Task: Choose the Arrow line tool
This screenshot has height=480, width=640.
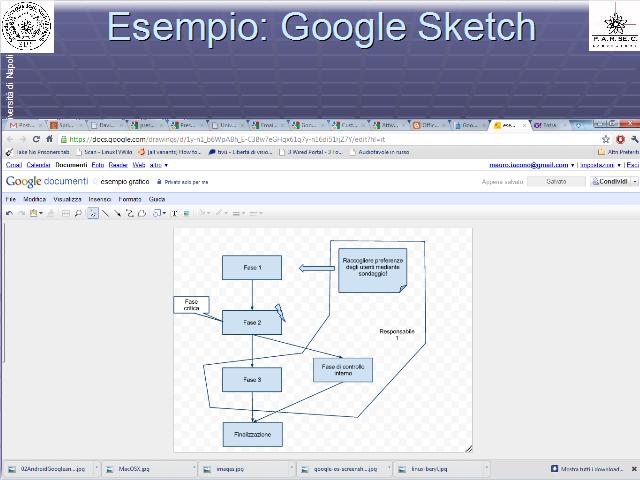Action: tap(118, 213)
